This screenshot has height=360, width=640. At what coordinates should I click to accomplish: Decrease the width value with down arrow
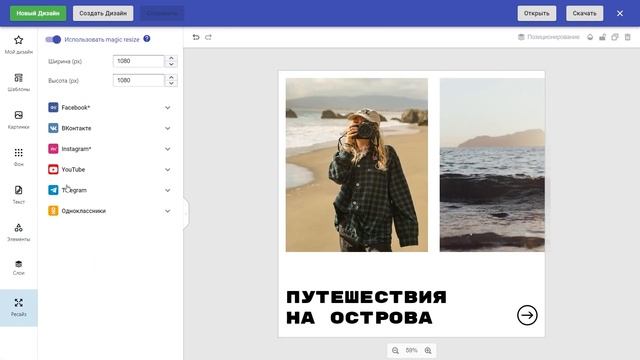(x=171, y=64)
